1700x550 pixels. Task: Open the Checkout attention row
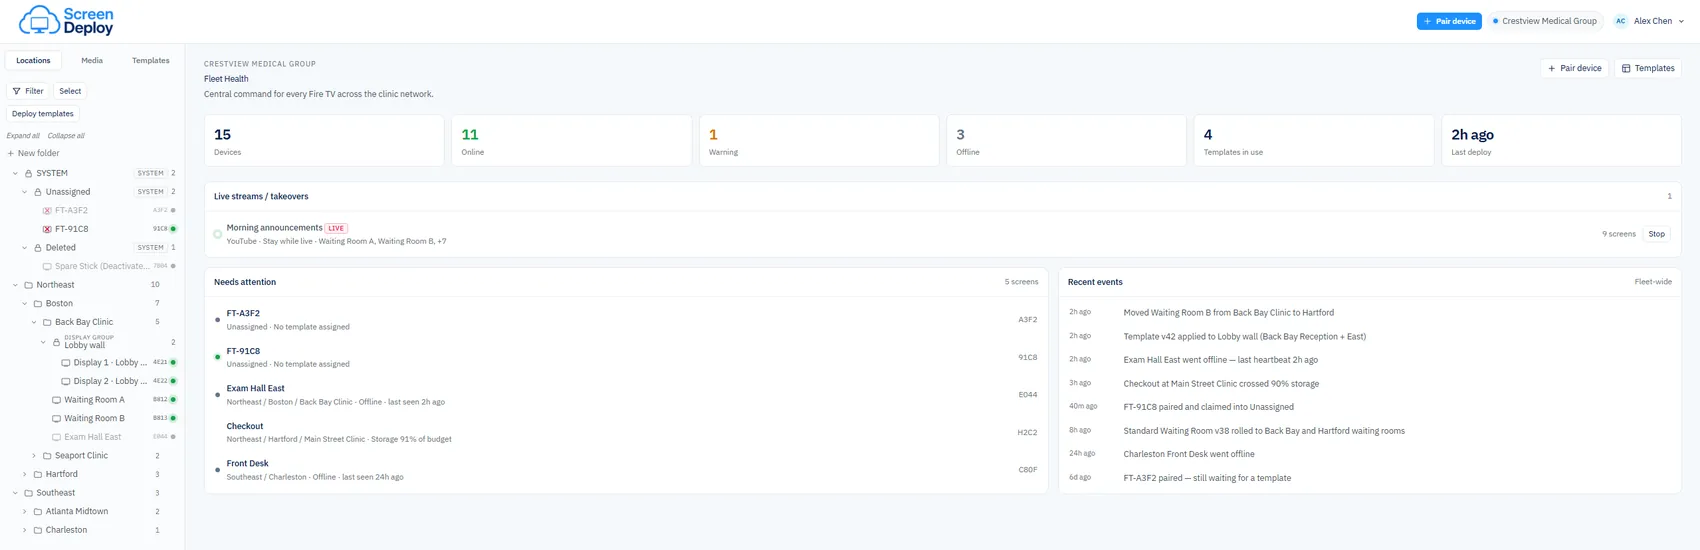(x=626, y=432)
